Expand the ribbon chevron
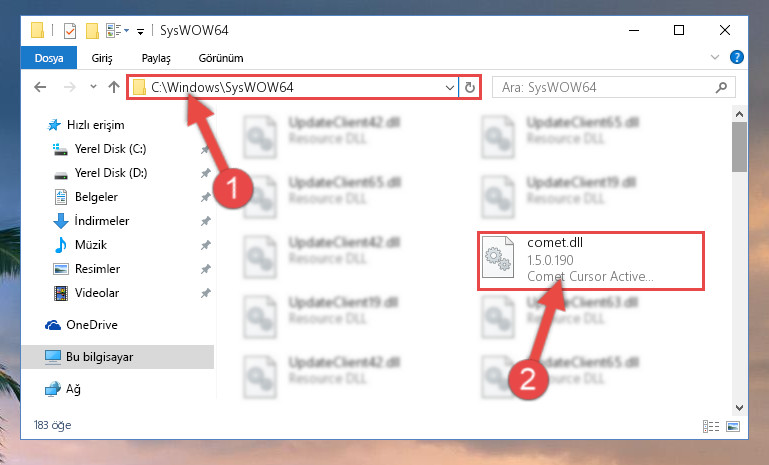769x465 pixels. [715, 57]
